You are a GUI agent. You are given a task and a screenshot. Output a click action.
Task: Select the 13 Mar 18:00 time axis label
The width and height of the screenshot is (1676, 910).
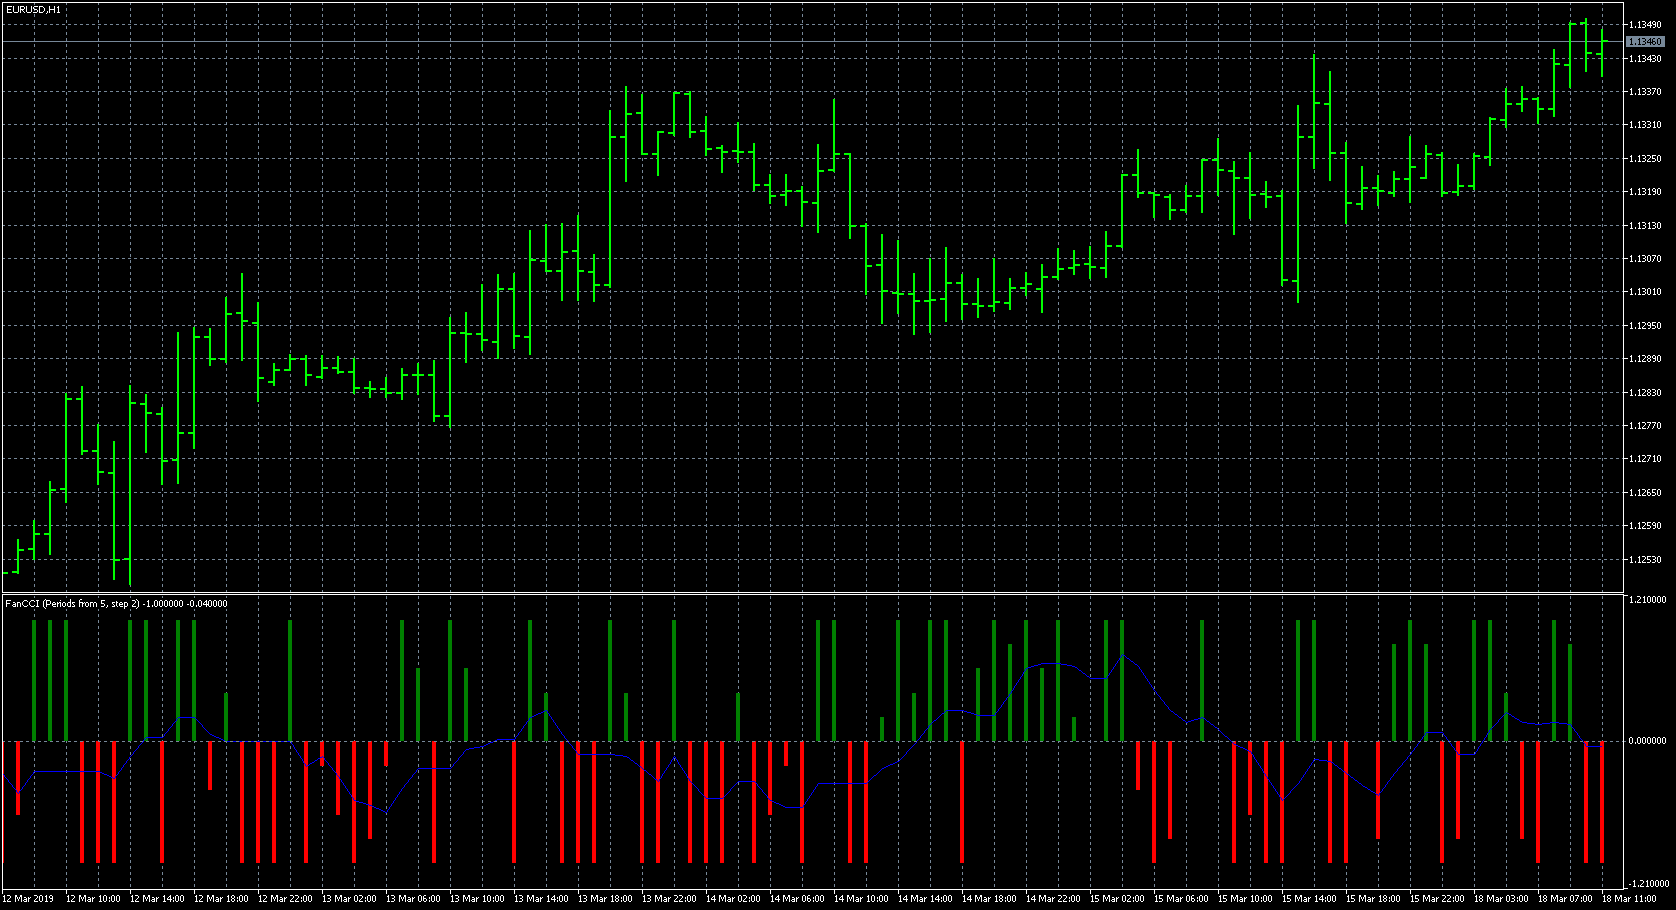[605, 899]
